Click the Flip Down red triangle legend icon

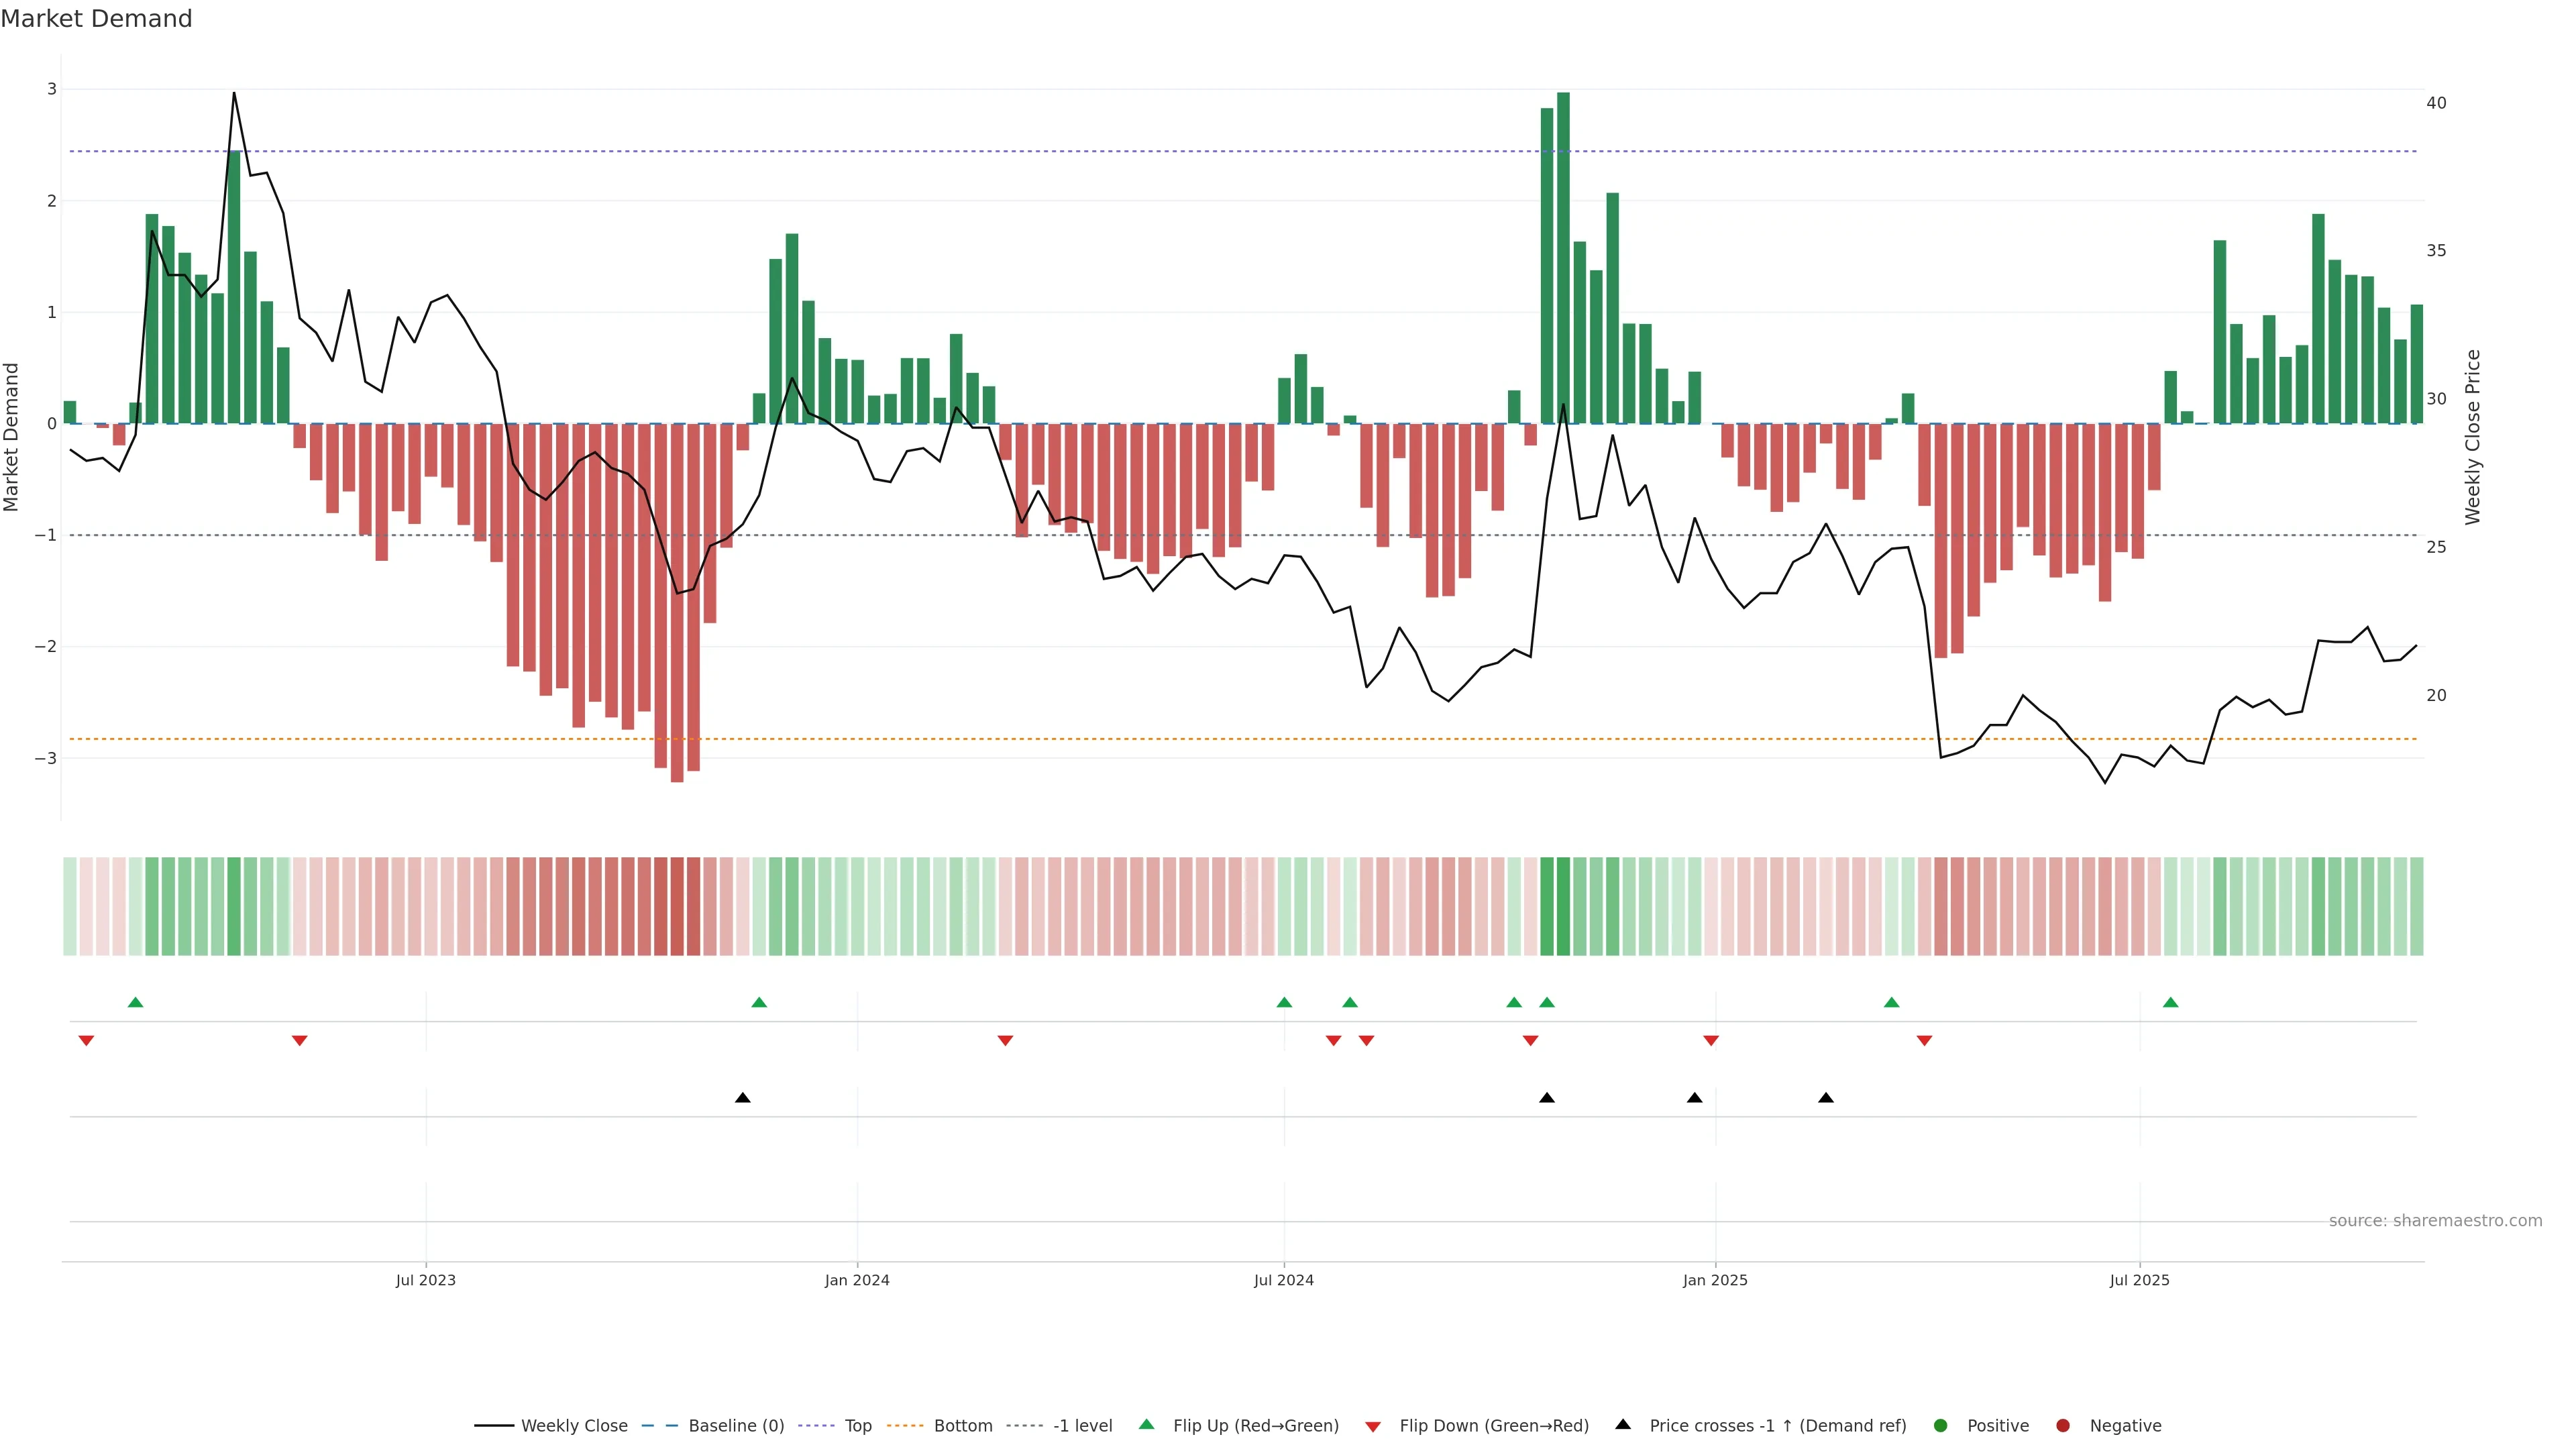tap(1373, 1426)
